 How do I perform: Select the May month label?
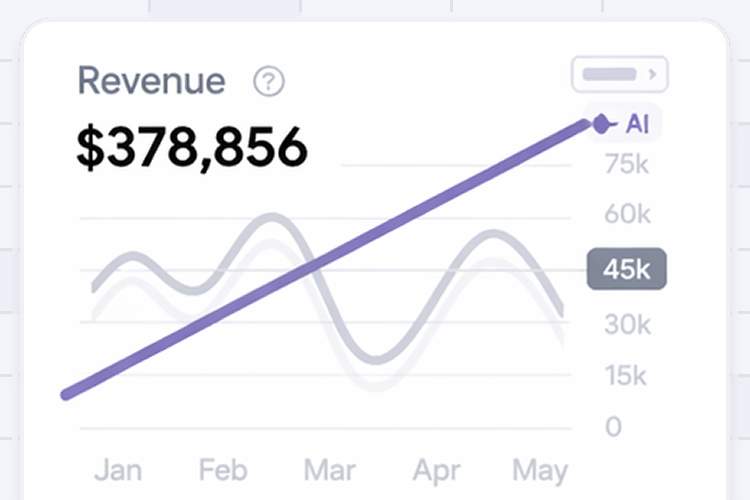click(540, 469)
